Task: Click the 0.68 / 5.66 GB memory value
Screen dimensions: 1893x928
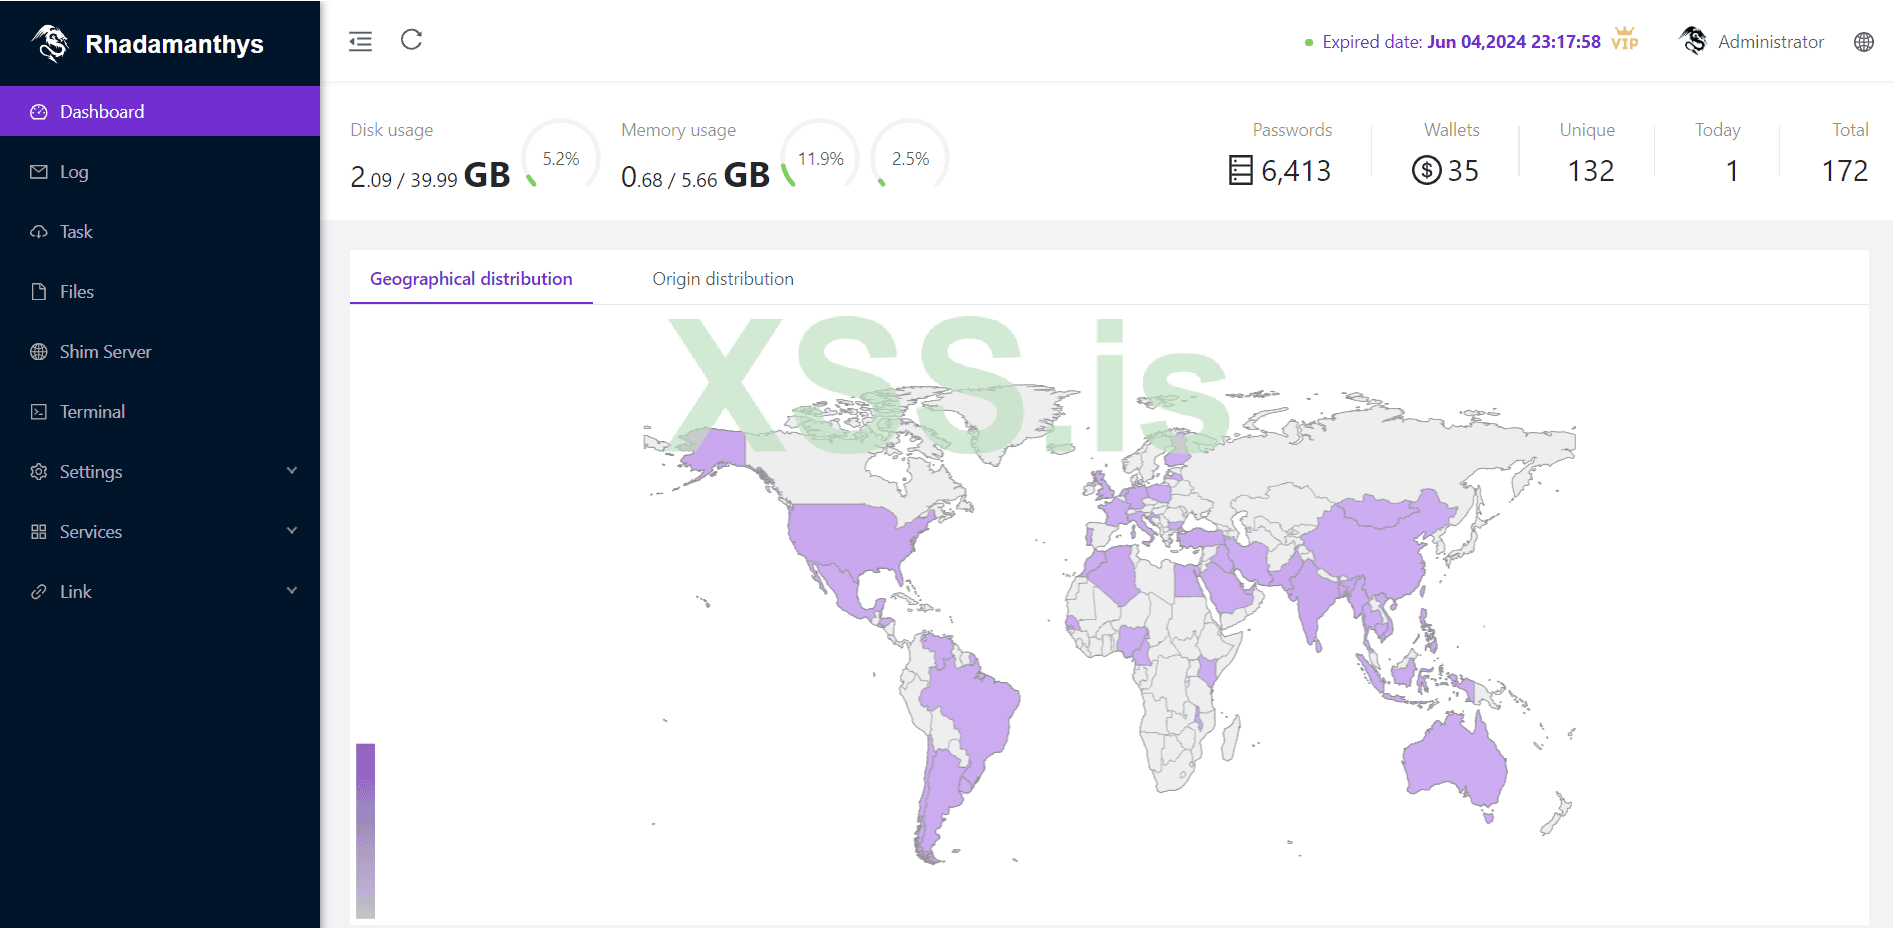Action: click(x=695, y=175)
